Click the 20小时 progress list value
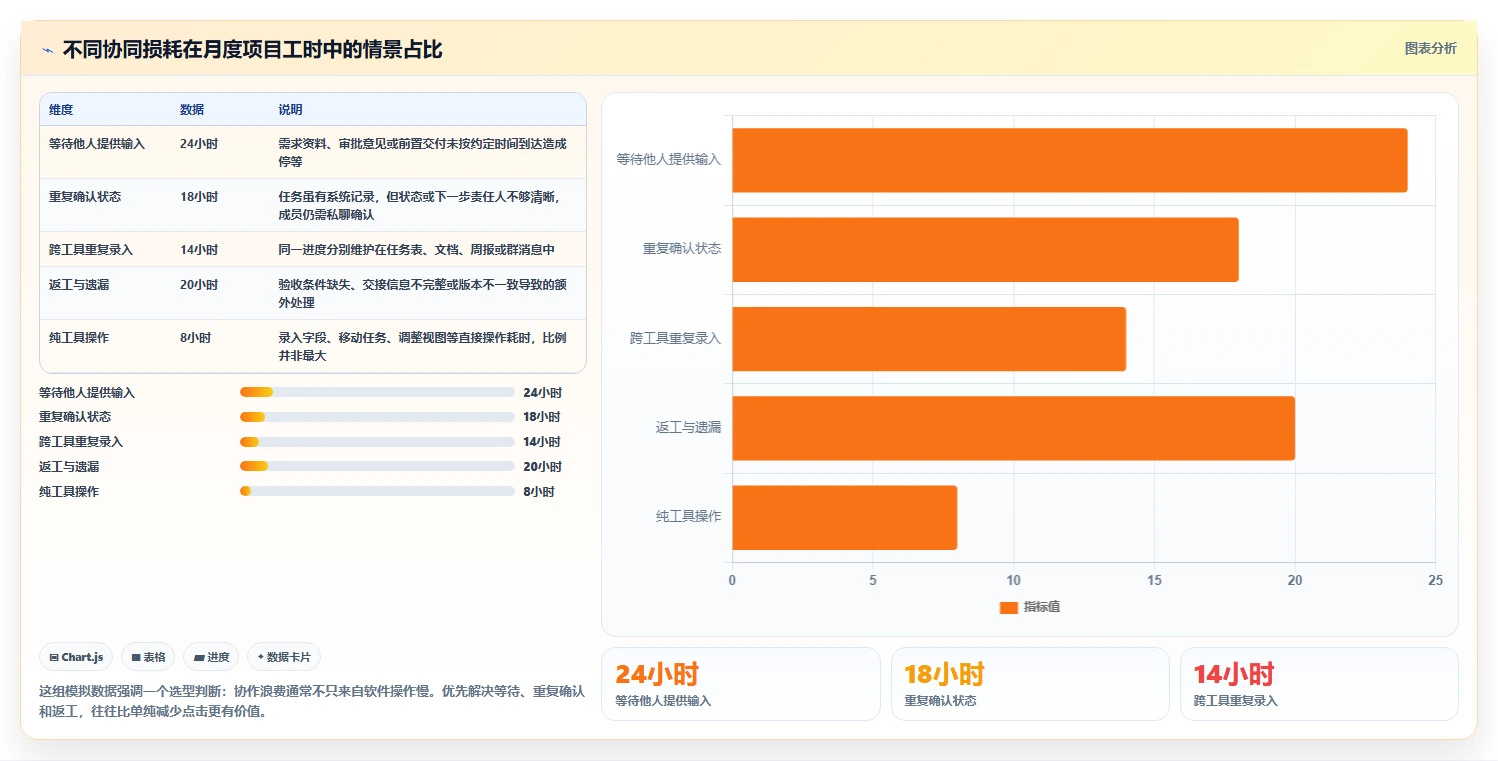The image size is (1498, 761). (542, 466)
